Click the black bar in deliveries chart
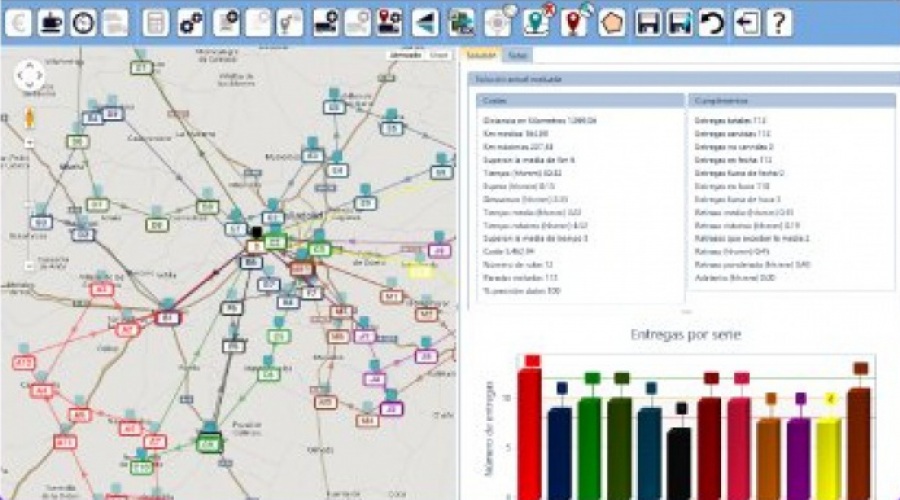This screenshot has width=900, height=500. click(x=680, y=464)
